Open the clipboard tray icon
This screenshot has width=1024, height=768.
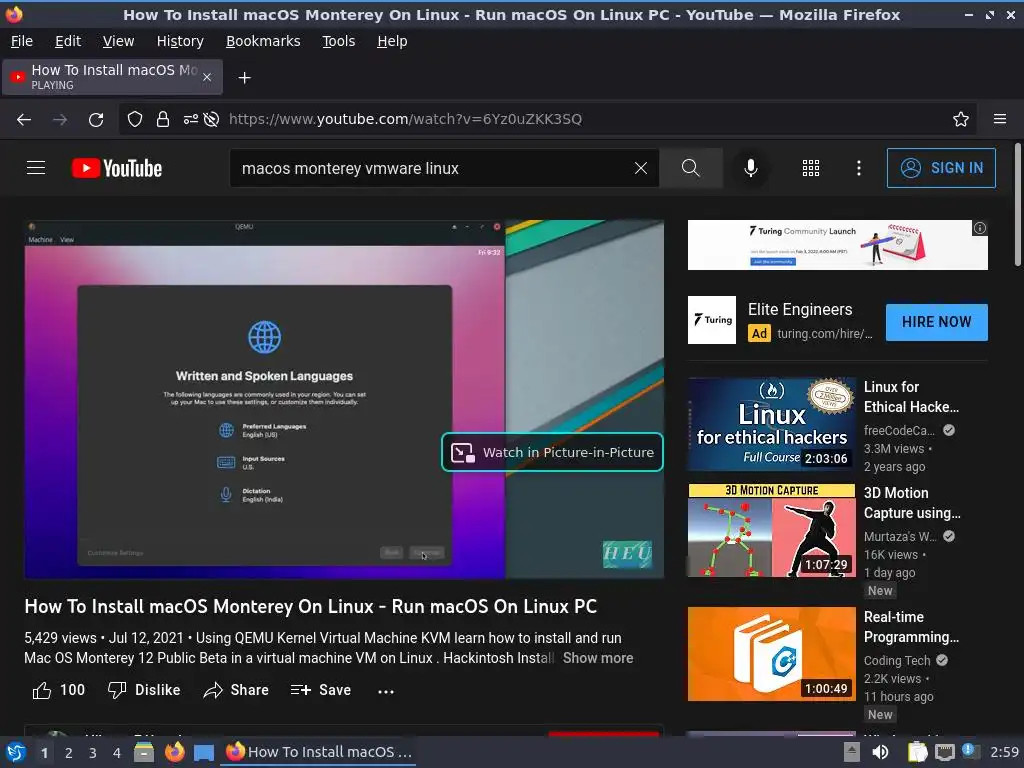point(917,752)
